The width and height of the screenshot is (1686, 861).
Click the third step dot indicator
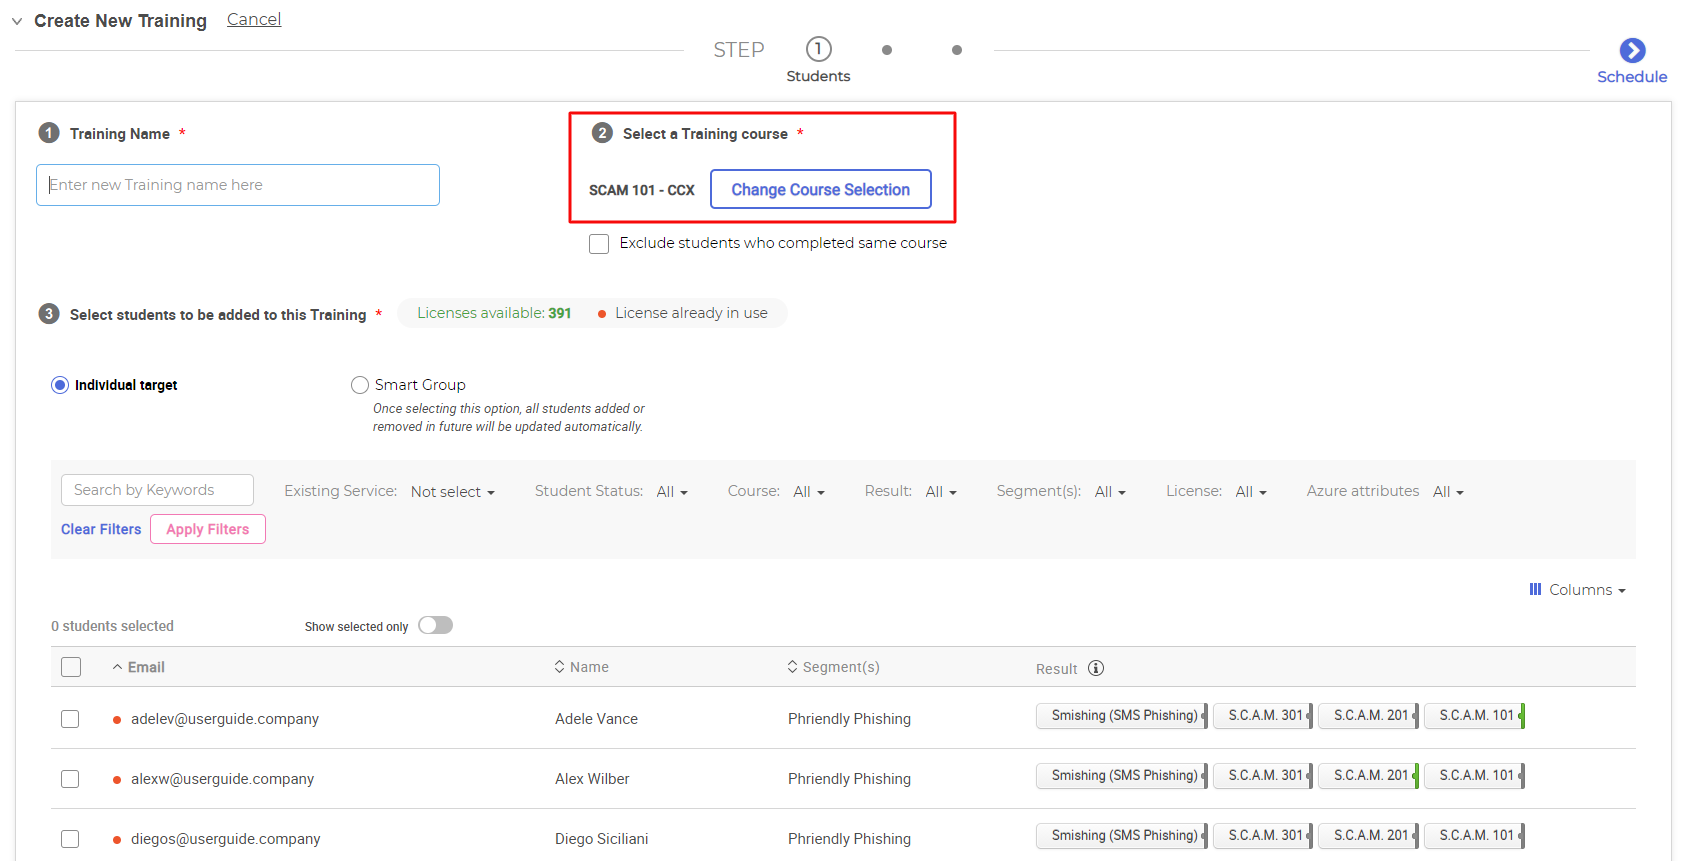click(957, 50)
